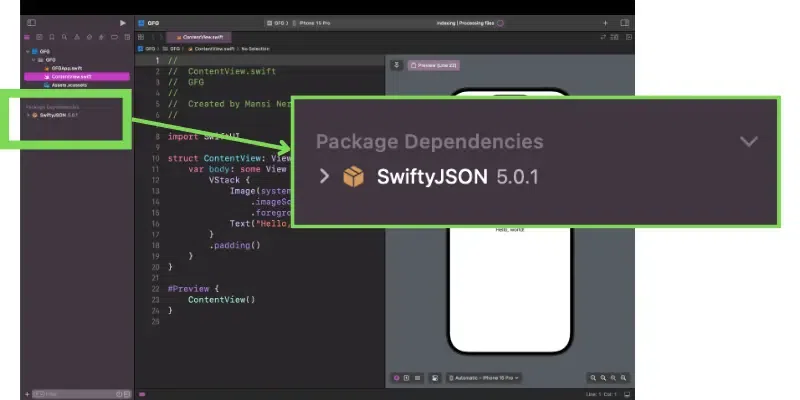Go back in editor history
Image resolution: width=800 pixels, height=400 pixels.
coord(154,37)
